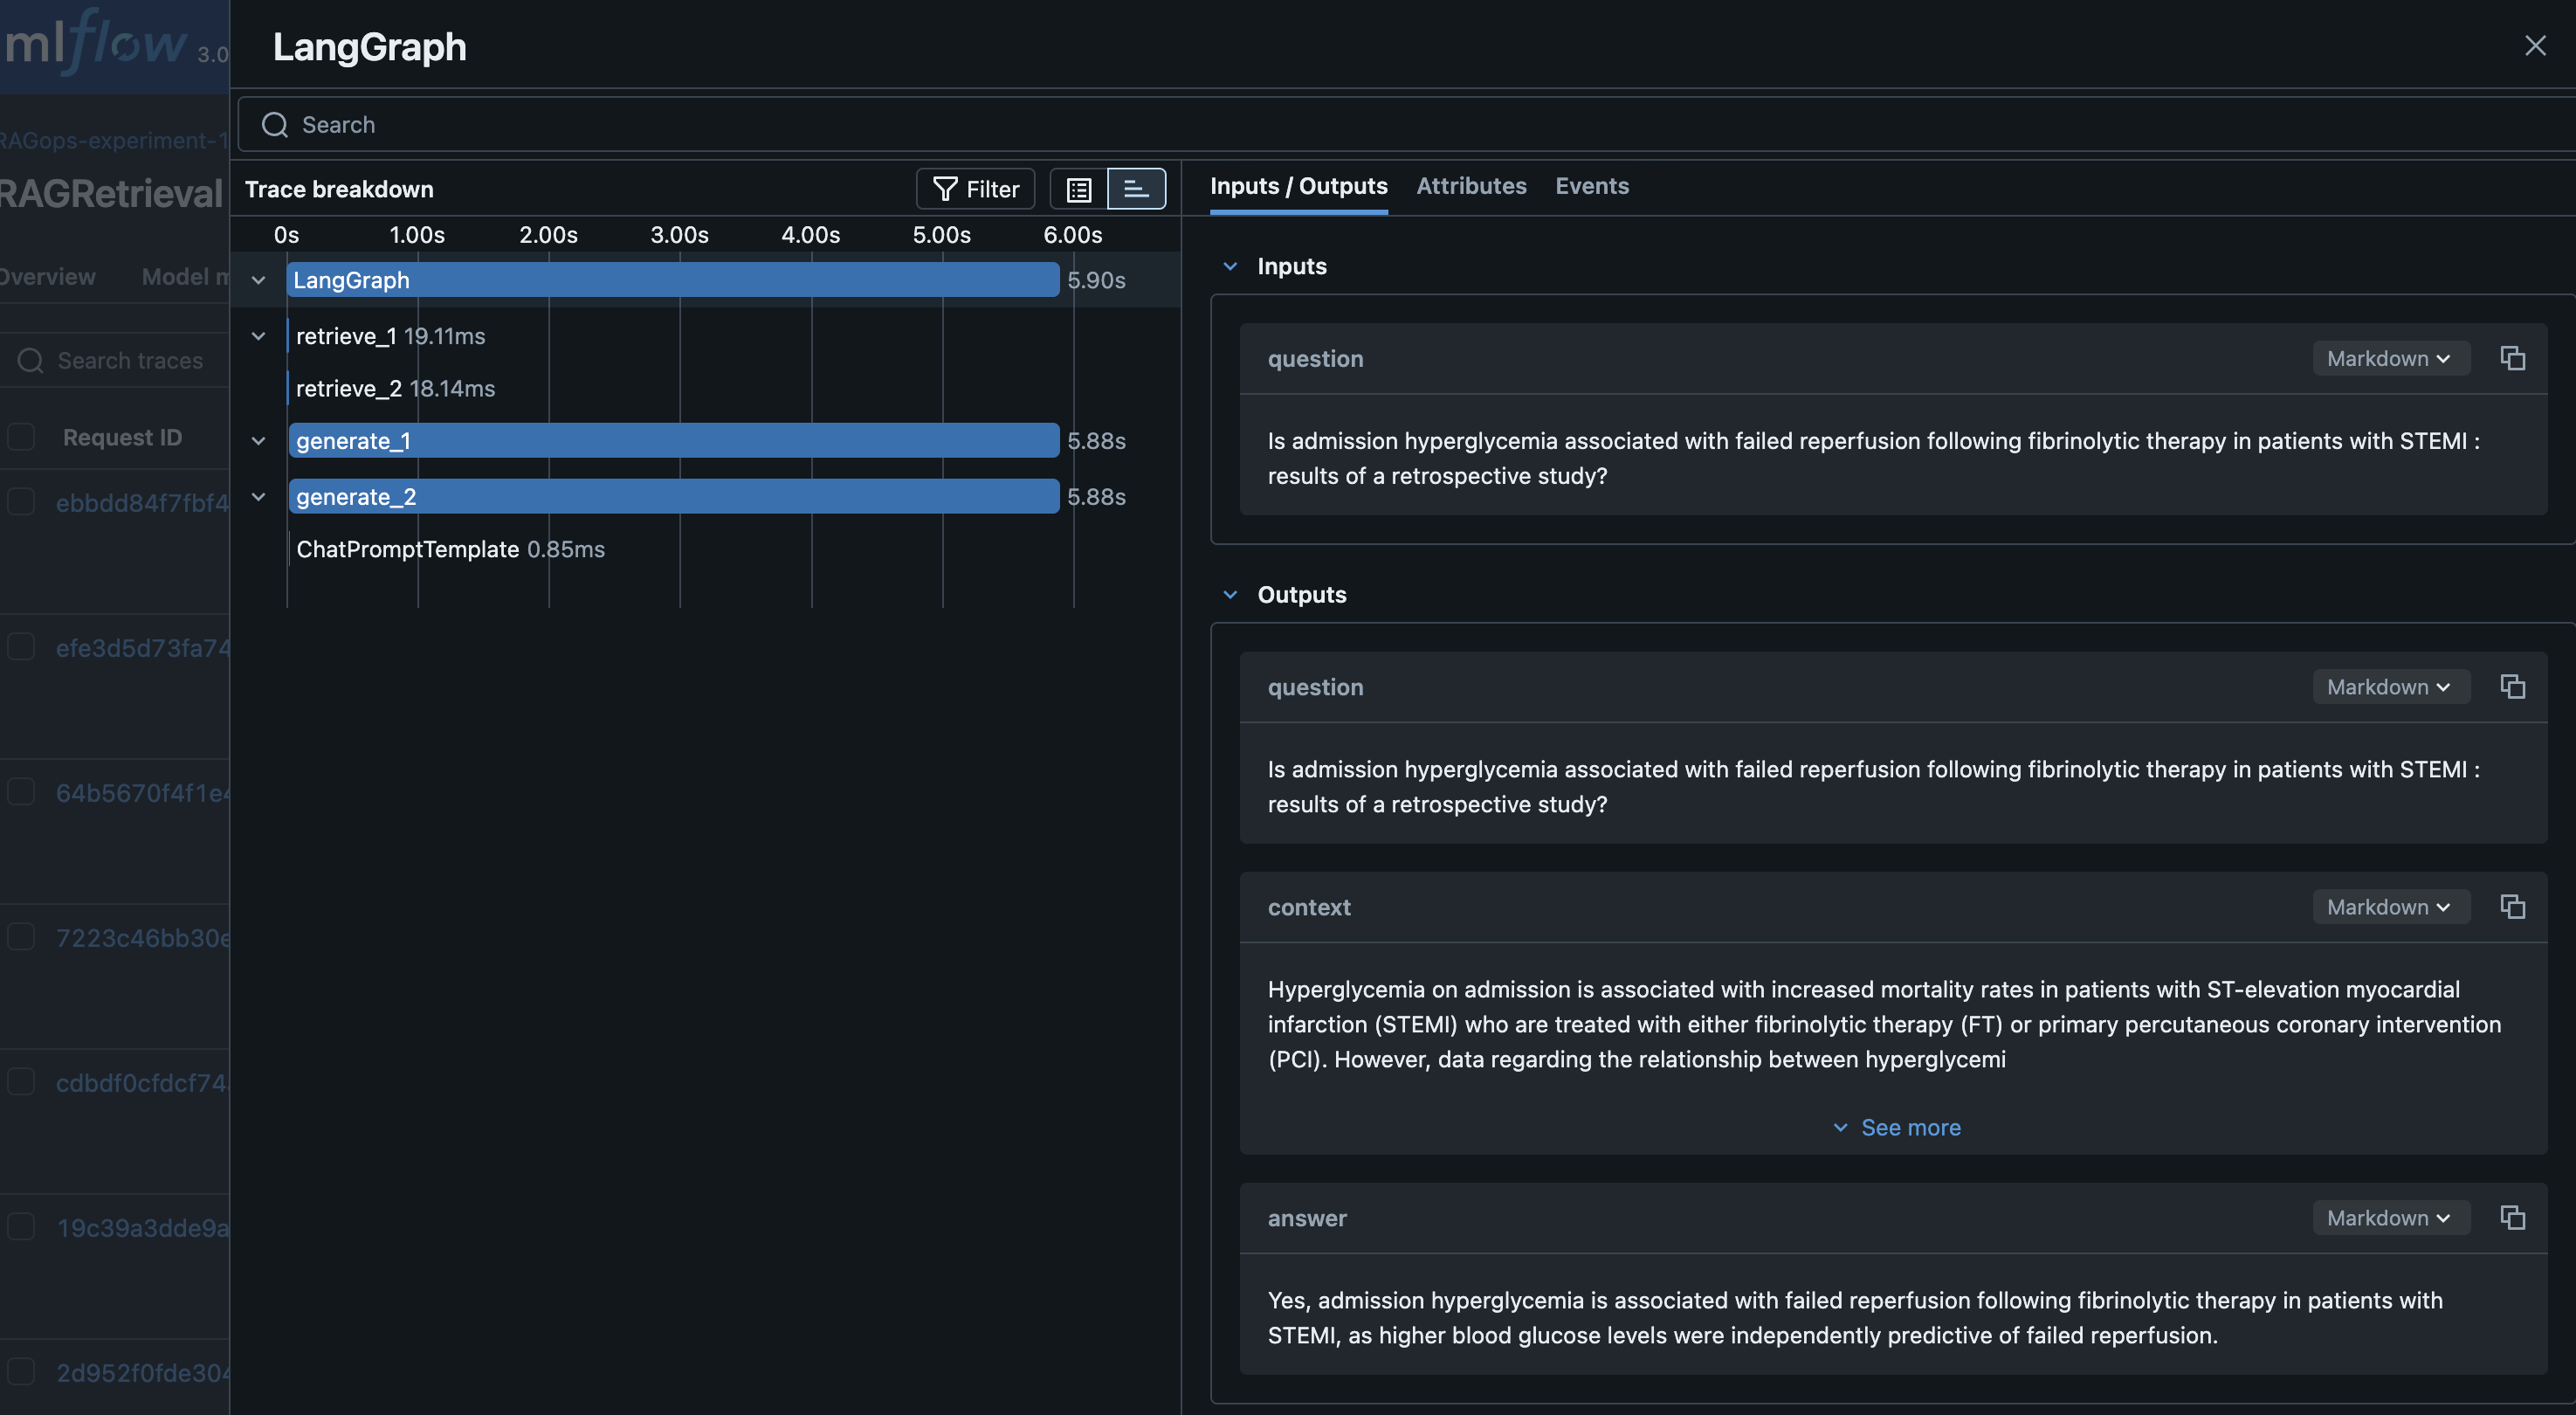
Task: Check the ebbdd84f7fbf trace checkbox
Action: tap(21, 502)
